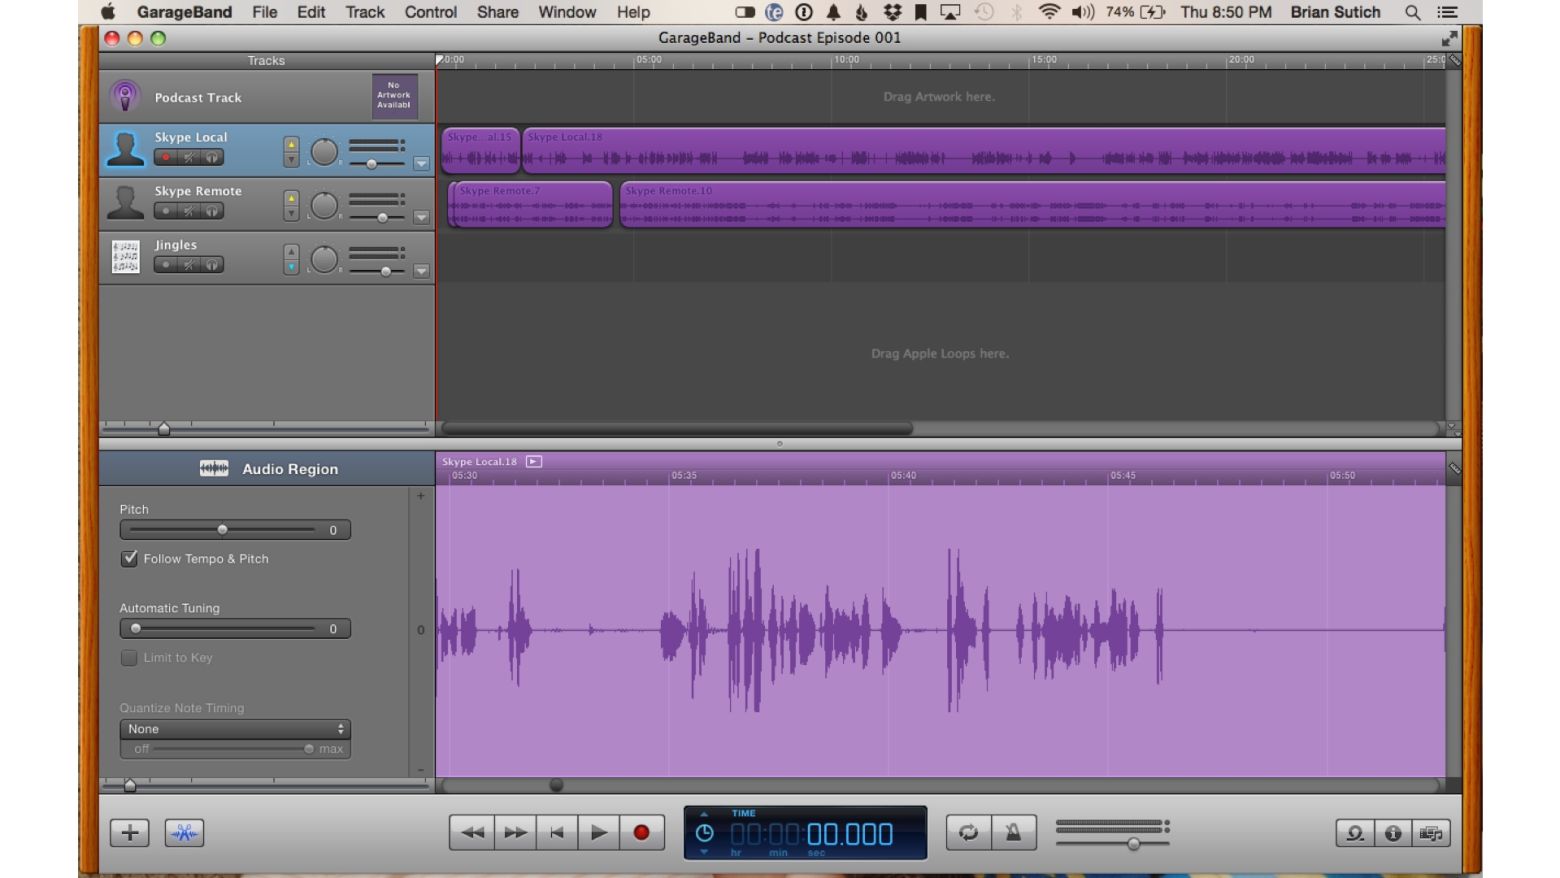
Task: Enable the cycle region loop button
Action: pos(968,833)
